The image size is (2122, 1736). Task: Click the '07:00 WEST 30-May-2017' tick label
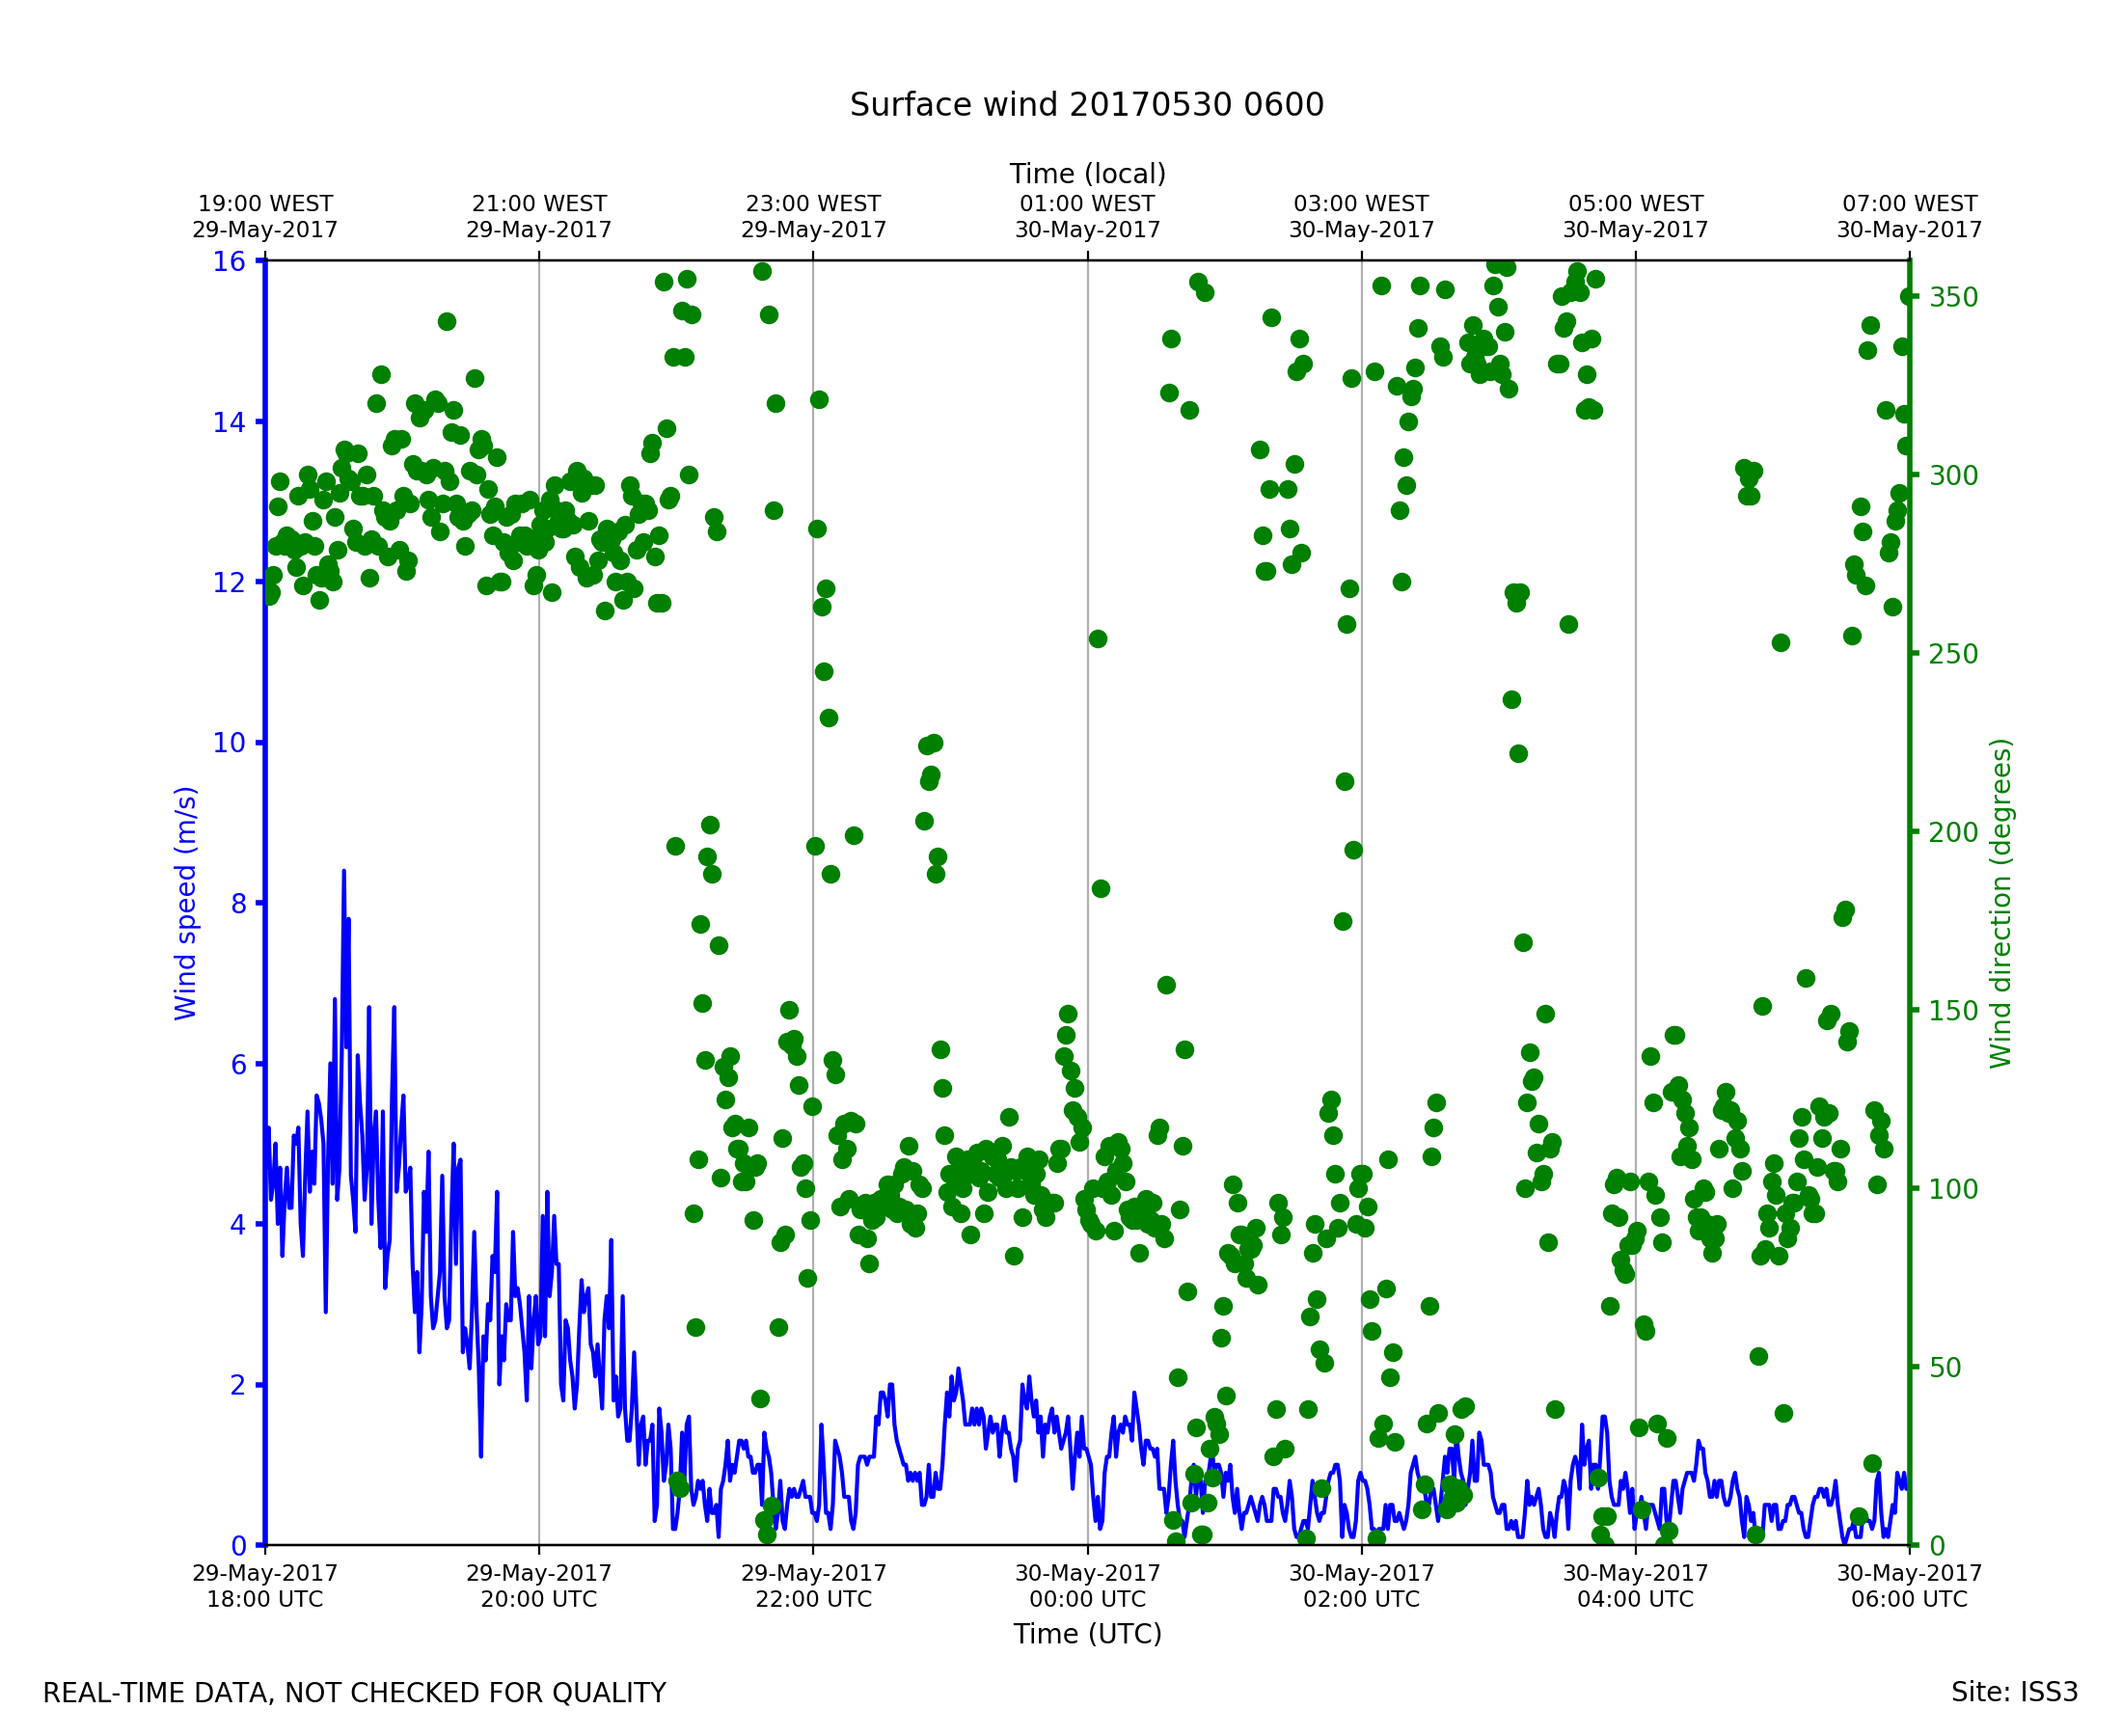pyautogui.click(x=1909, y=217)
